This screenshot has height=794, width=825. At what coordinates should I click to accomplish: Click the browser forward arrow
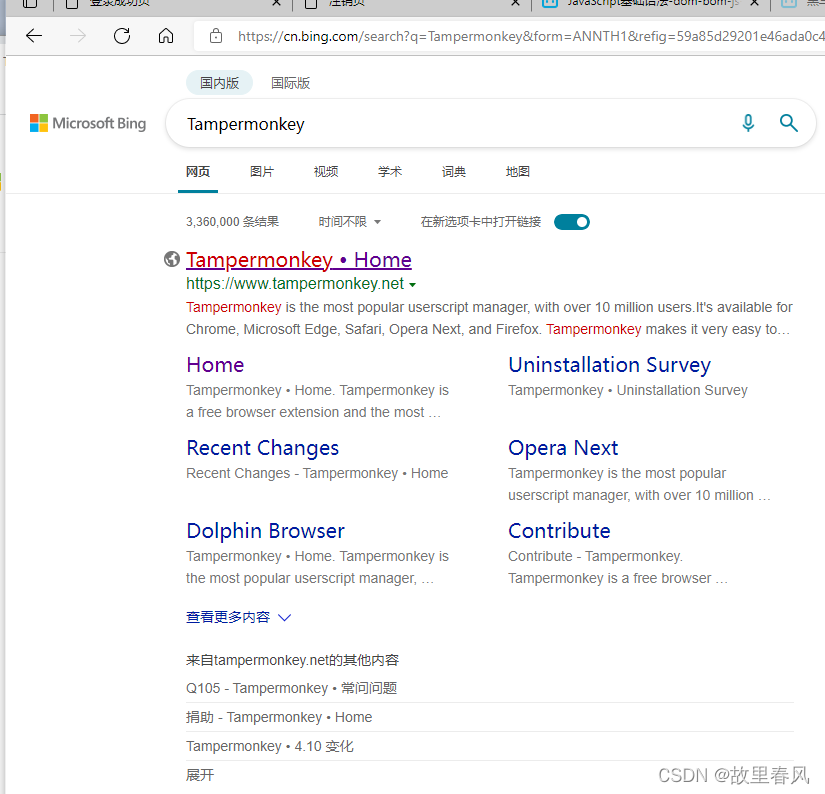(x=78, y=36)
